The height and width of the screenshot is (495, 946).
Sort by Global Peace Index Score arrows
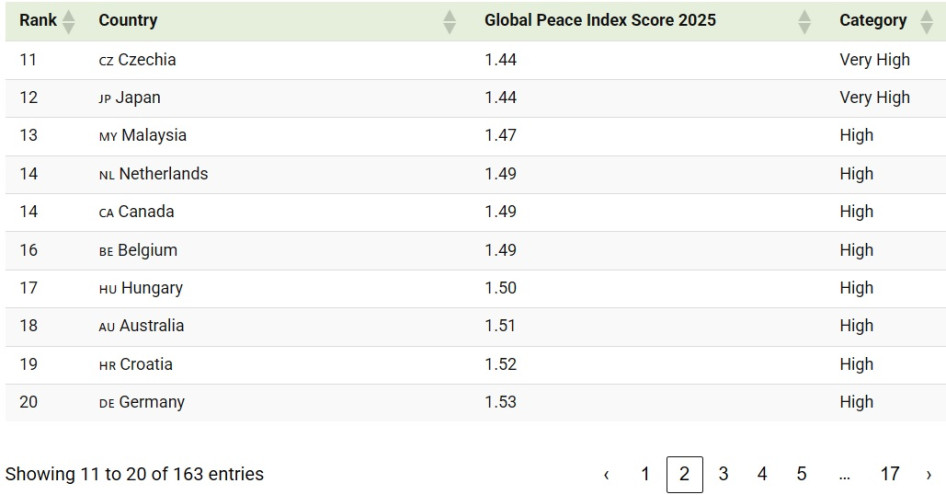(805, 21)
